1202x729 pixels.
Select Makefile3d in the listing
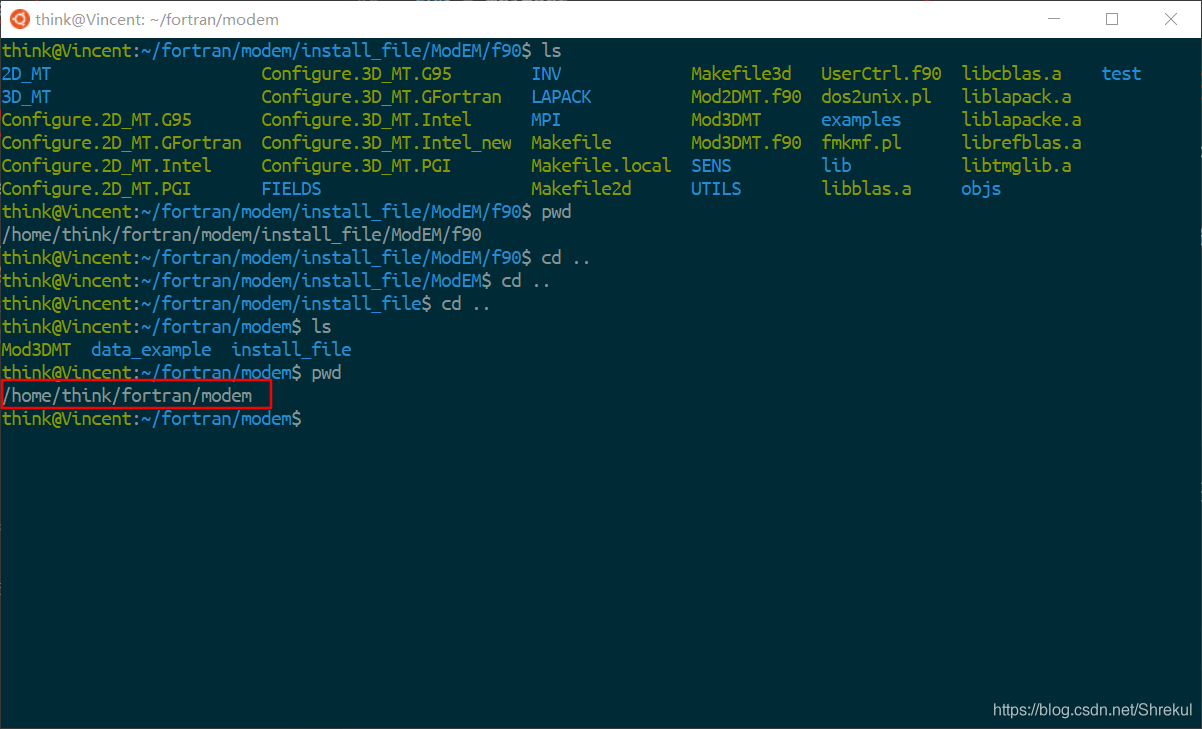pos(741,73)
